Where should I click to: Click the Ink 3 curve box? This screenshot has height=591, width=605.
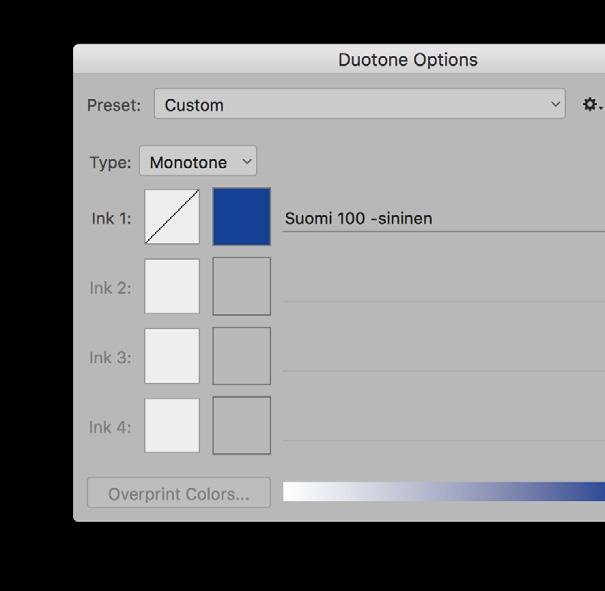tap(172, 356)
